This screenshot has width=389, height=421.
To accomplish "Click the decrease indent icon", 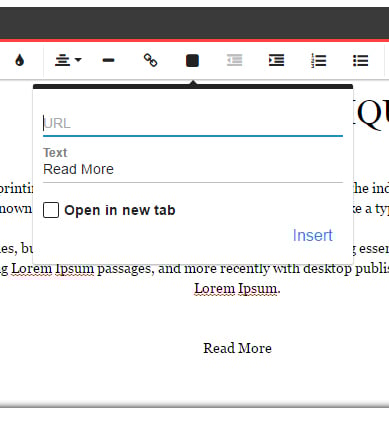I will point(234,61).
